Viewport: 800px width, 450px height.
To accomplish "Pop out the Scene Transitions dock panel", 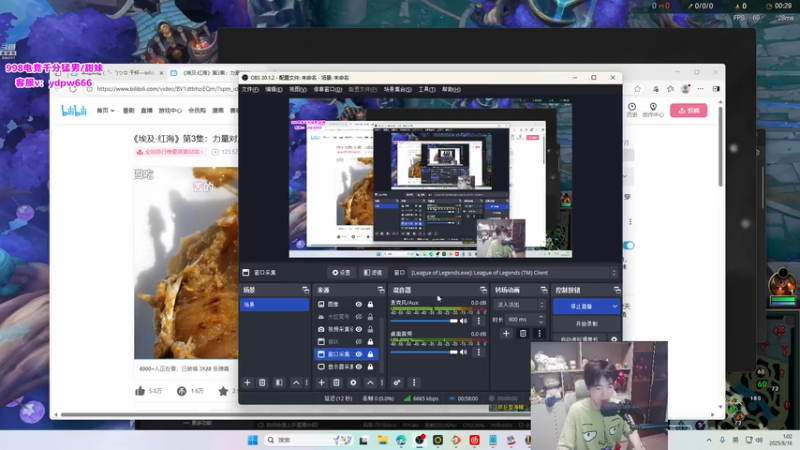I will pyautogui.click(x=544, y=290).
